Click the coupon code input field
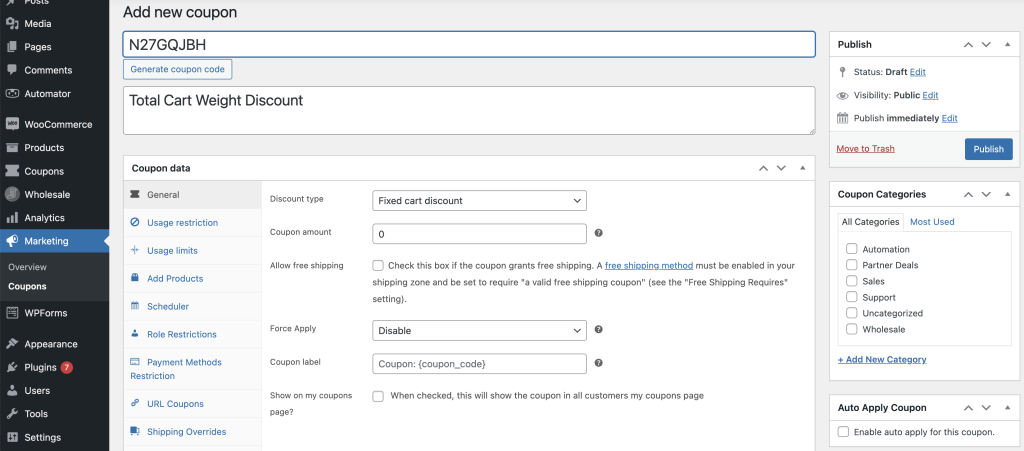 point(469,44)
